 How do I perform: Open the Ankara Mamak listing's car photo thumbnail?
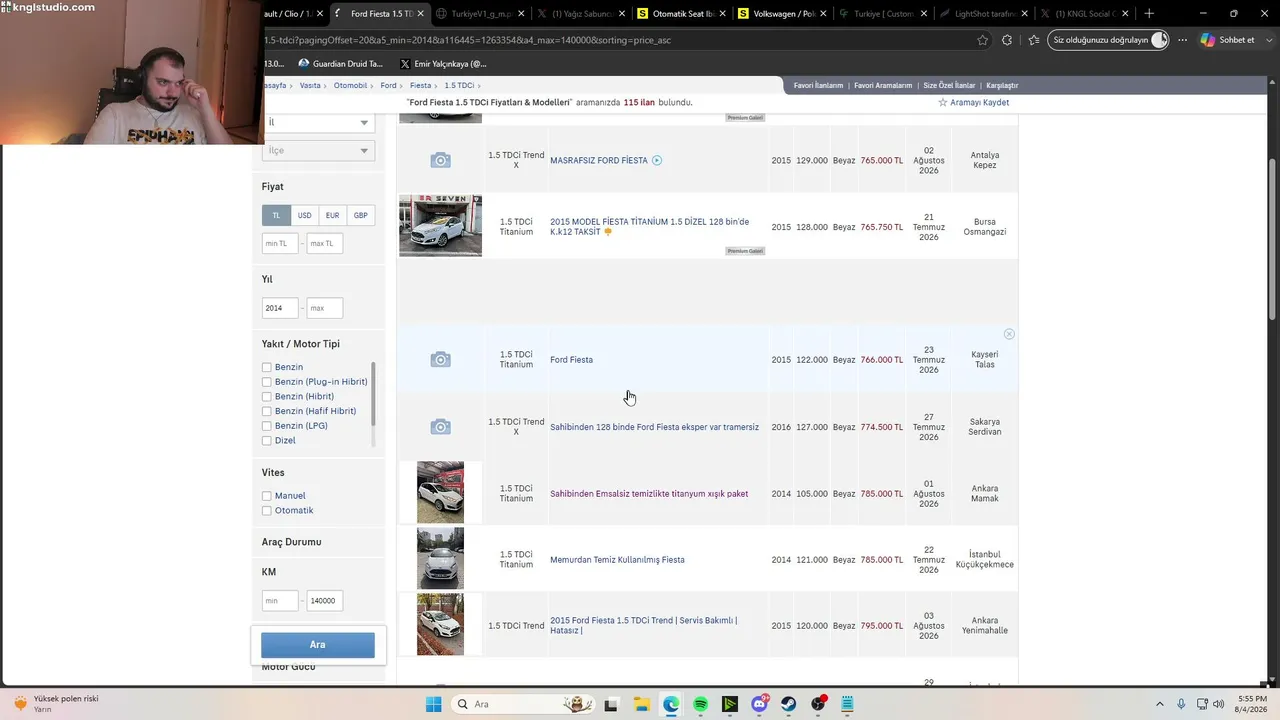click(440, 492)
